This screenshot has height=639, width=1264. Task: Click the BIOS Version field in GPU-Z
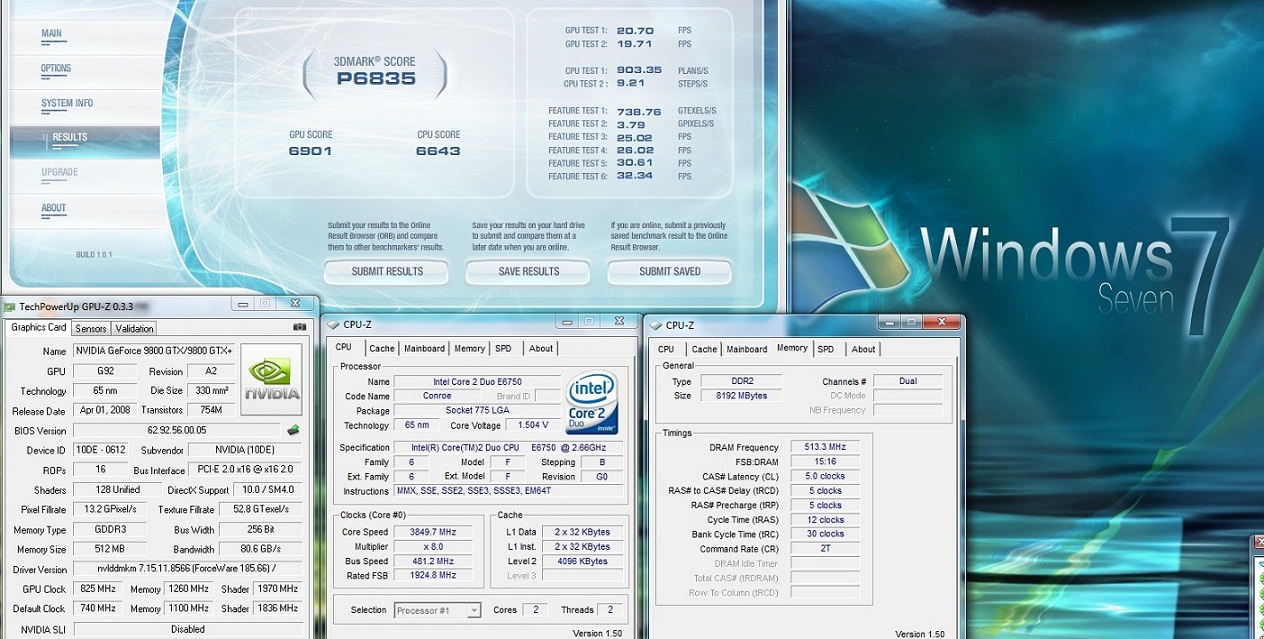177,430
